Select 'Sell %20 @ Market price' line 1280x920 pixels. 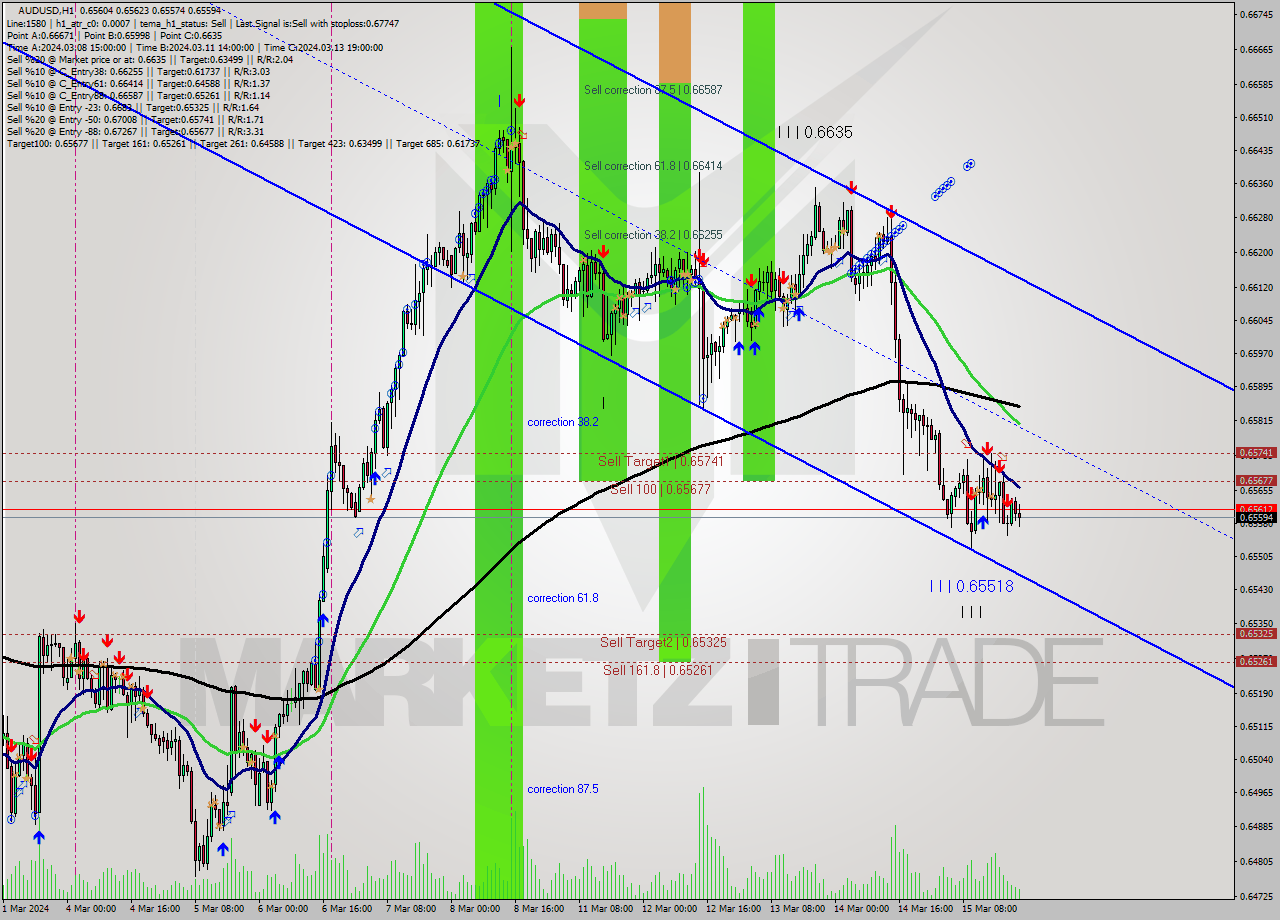click(x=149, y=59)
